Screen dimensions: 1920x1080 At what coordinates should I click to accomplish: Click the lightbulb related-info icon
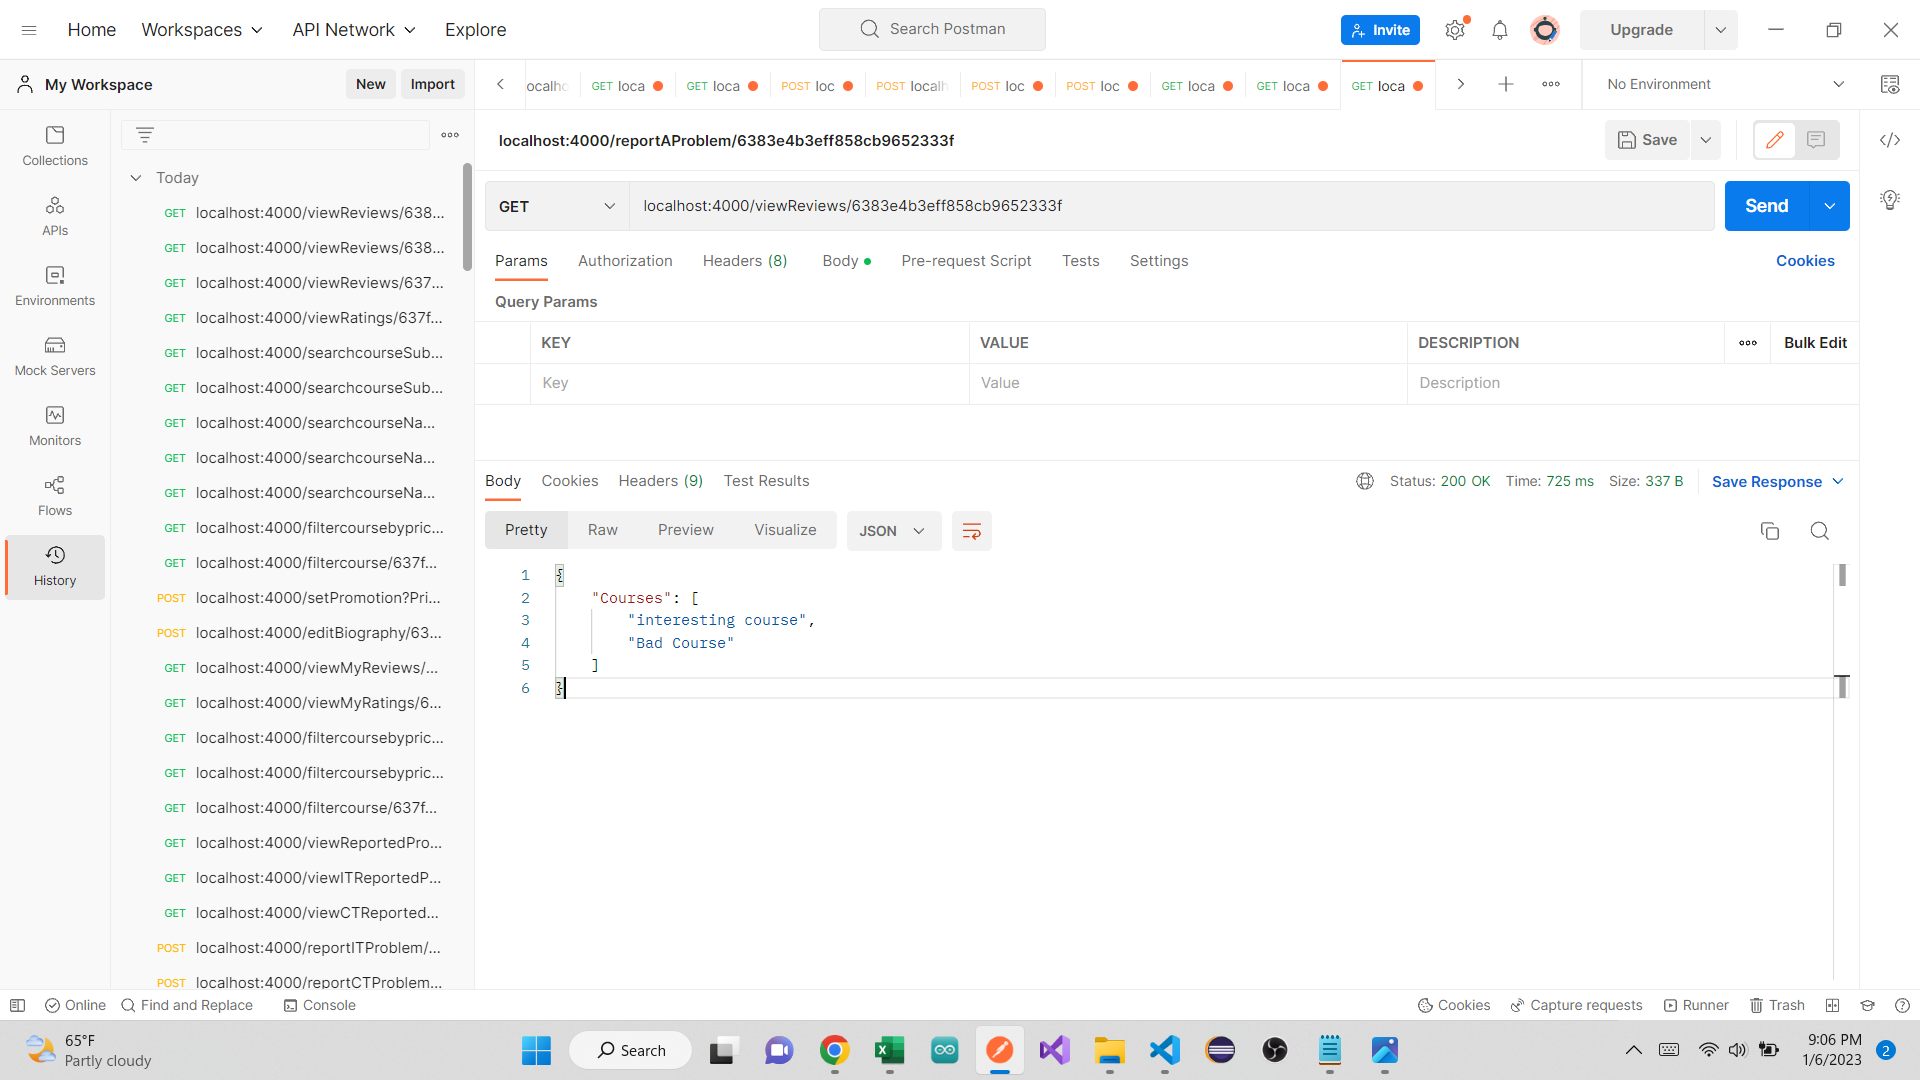click(x=1890, y=200)
